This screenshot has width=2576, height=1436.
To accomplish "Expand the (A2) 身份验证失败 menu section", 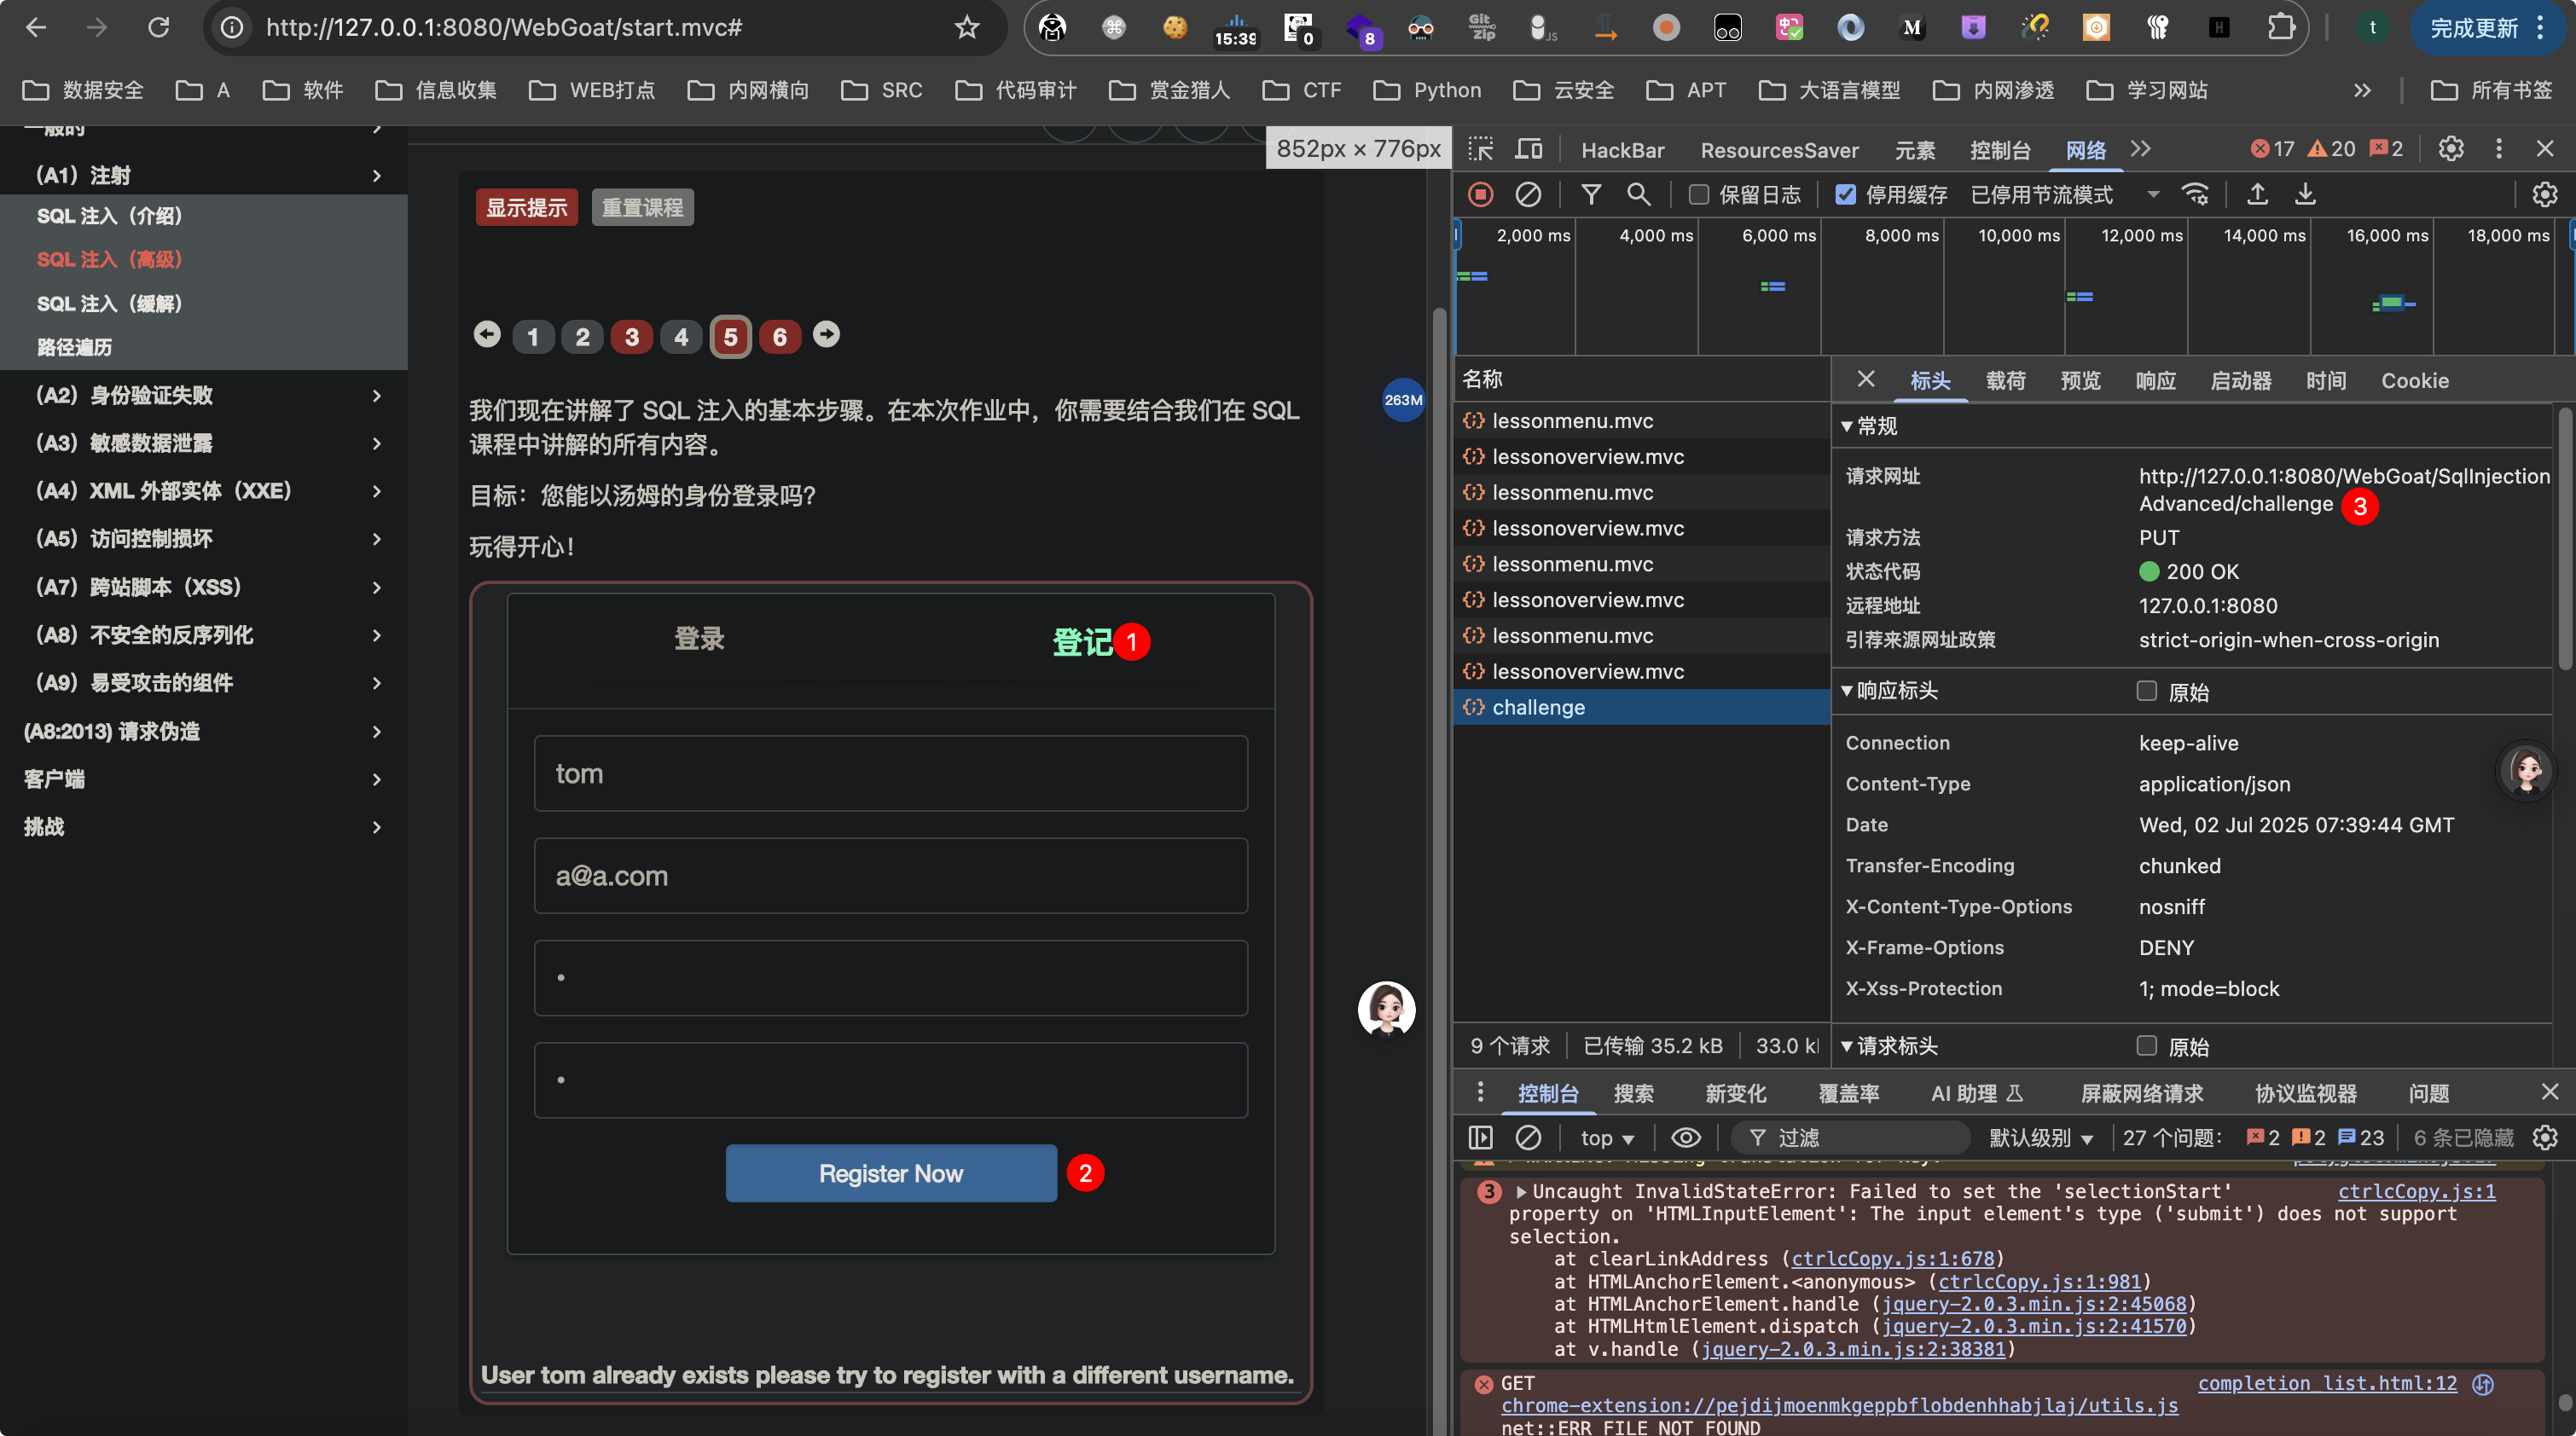I will pyautogui.click(x=204, y=395).
